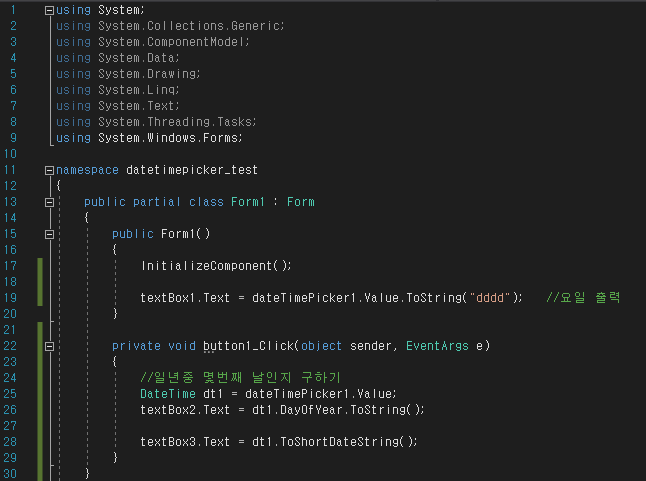Click the 'EventArgs' type name
This screenshot has height=481, width=646.
[x=438, y=346]
